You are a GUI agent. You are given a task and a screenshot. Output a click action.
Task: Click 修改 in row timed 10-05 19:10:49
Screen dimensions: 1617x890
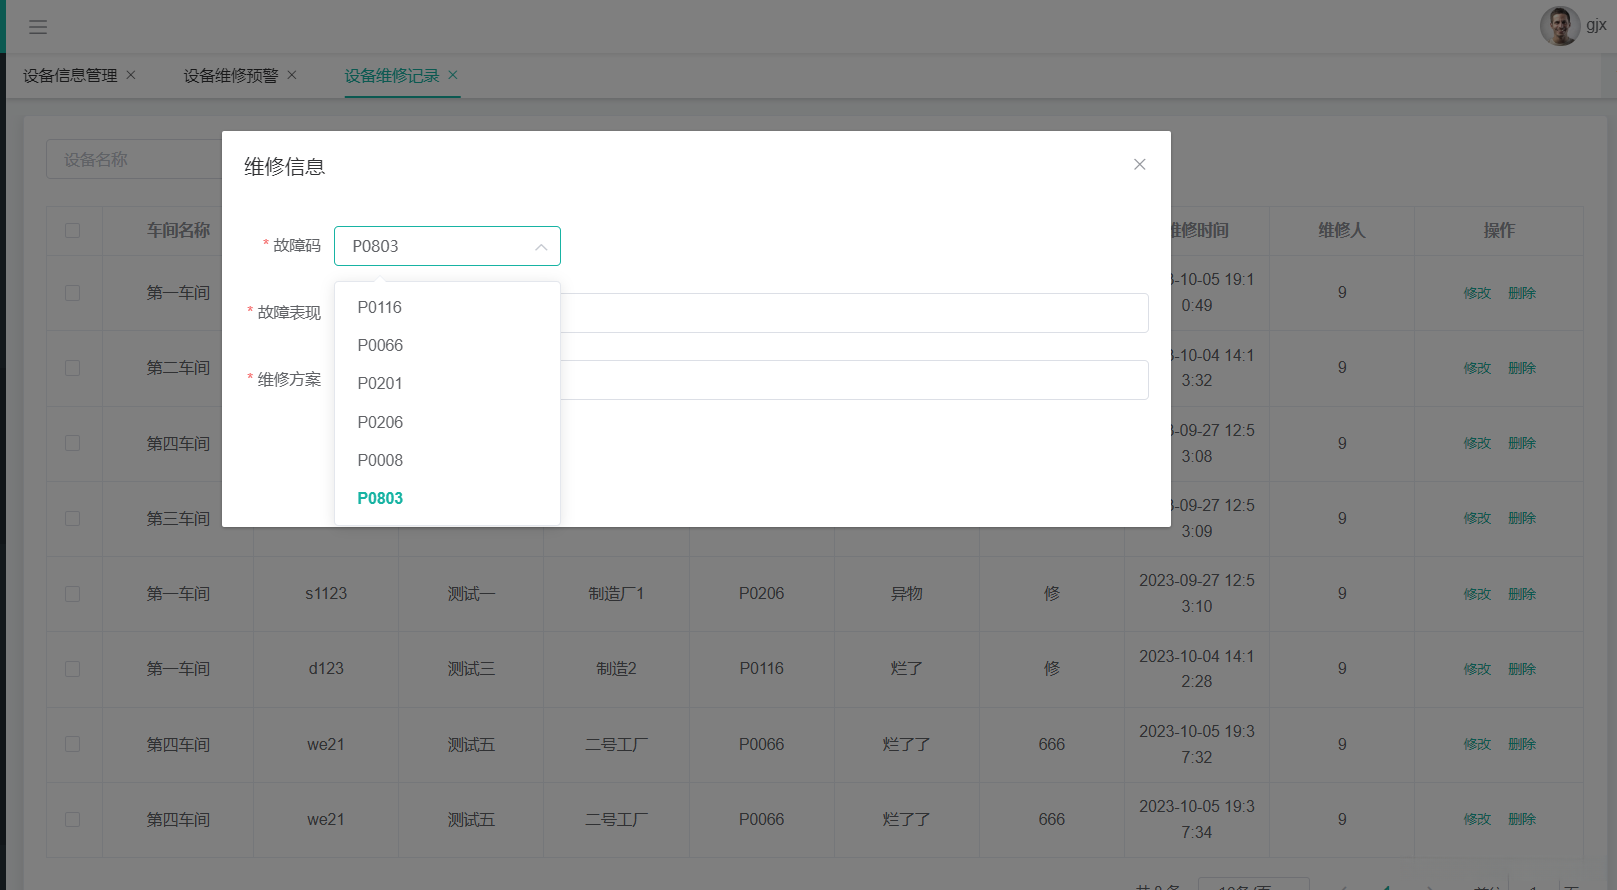tap(1477, 293)
